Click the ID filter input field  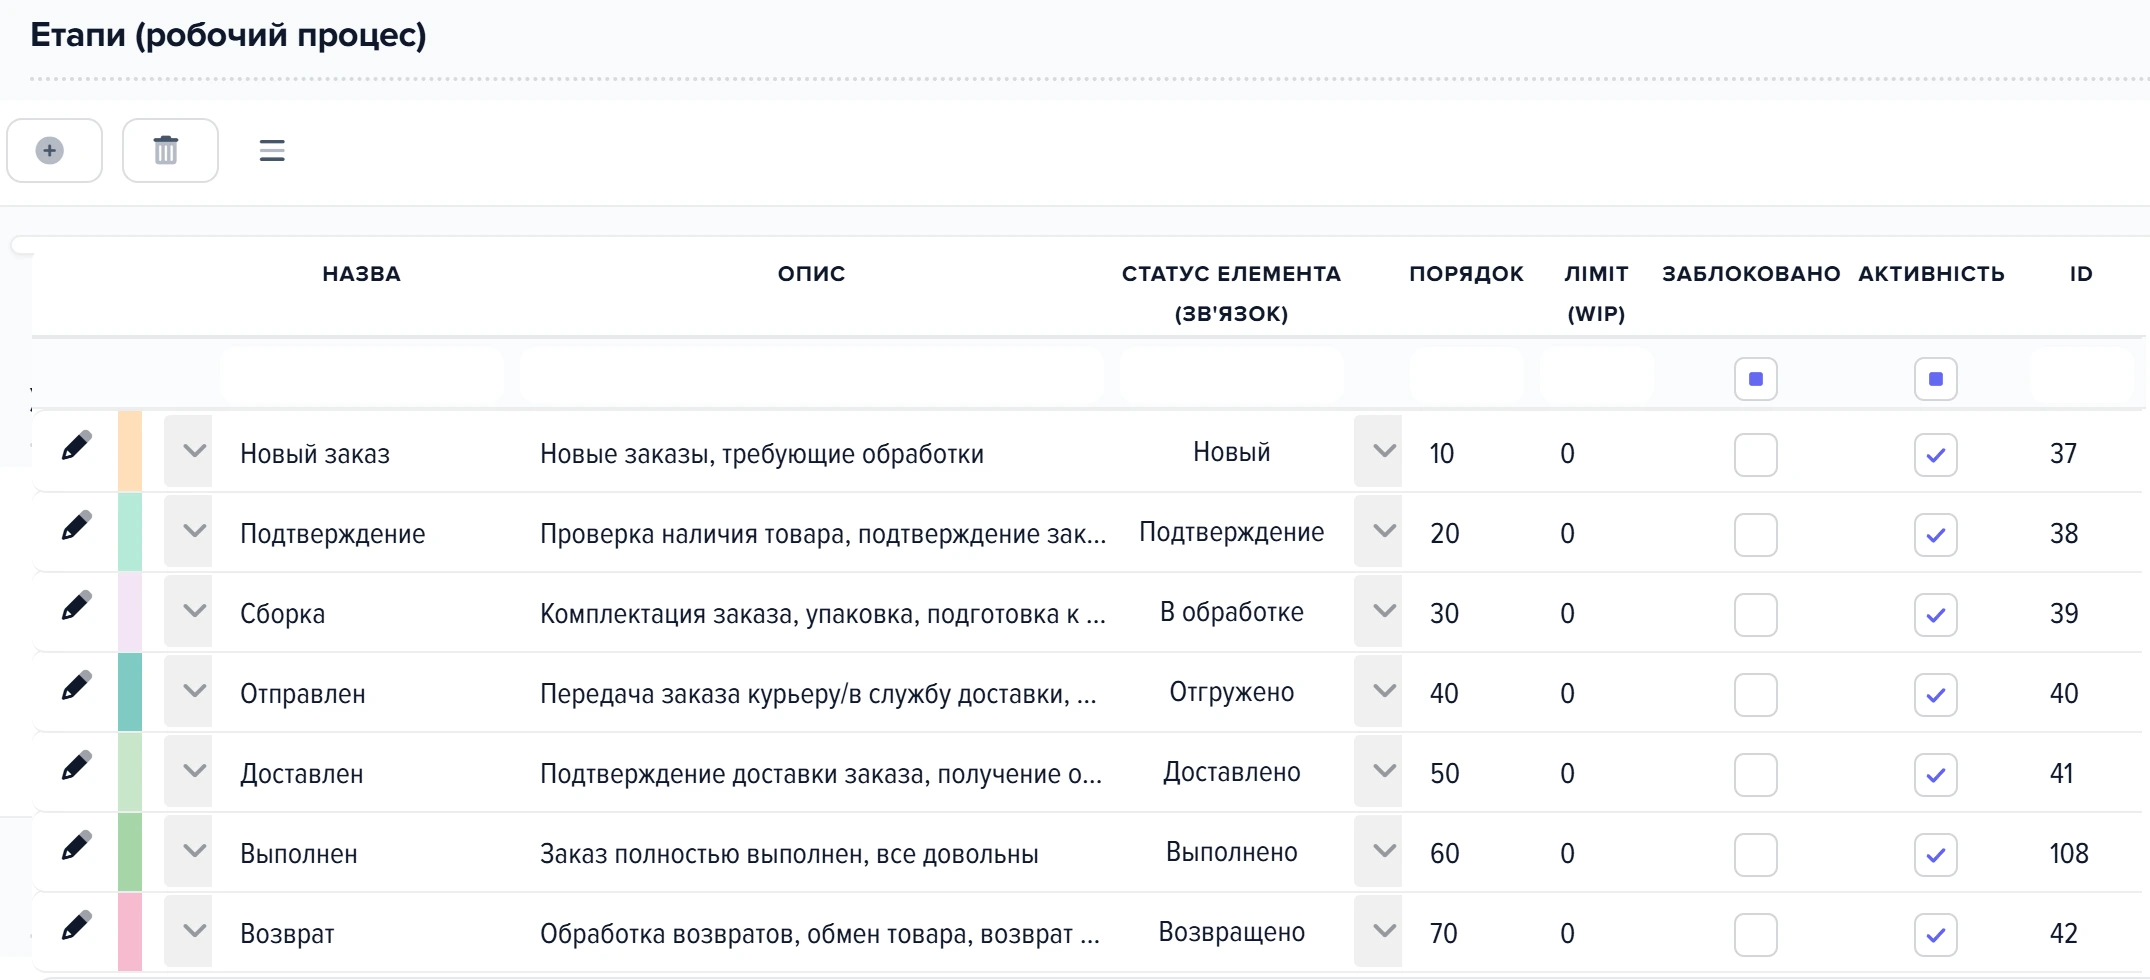(x=2082, y=377)
